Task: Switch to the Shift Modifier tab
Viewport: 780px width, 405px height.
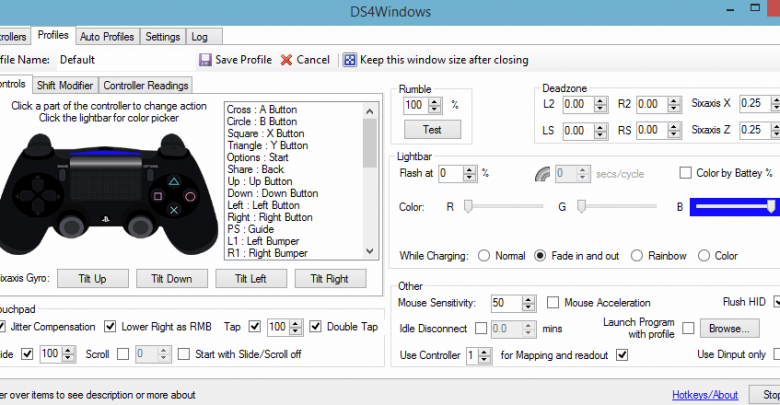Action: click(65, 86)
